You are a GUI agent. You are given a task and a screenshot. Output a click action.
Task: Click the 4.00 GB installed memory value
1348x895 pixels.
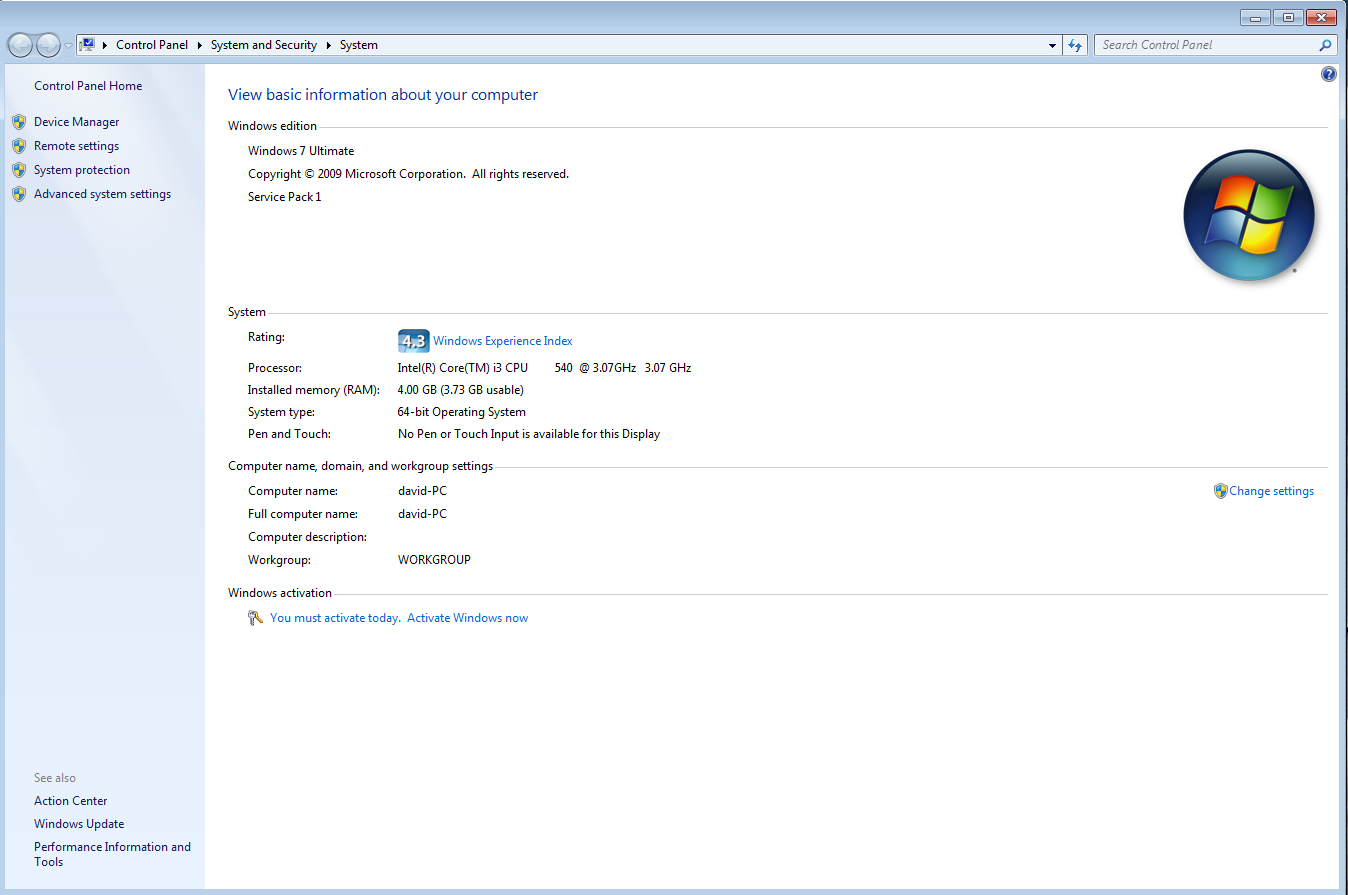pyautogui.click(x=461, y=390)
